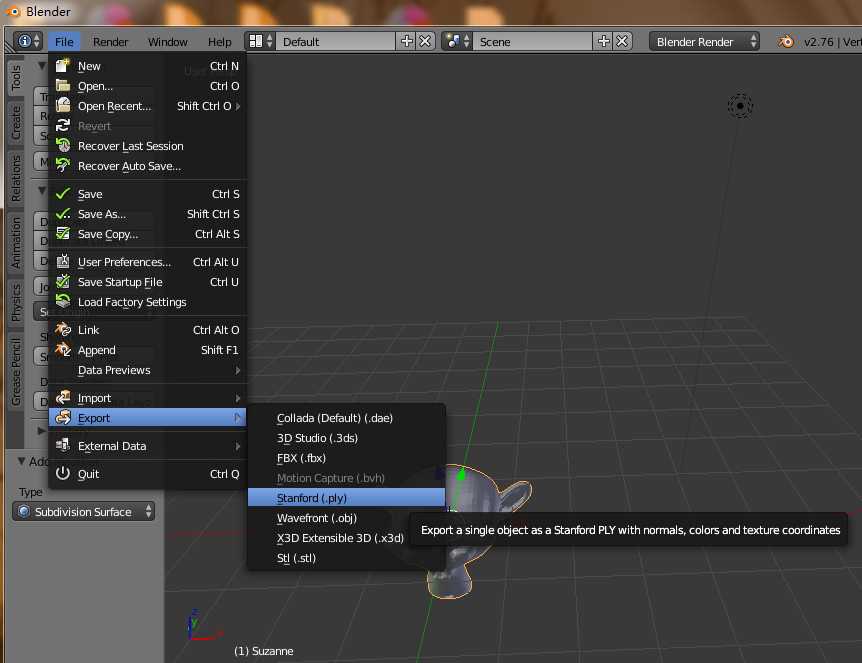Click the Open folder icon

pyautogui.click(x=63, y=86)
